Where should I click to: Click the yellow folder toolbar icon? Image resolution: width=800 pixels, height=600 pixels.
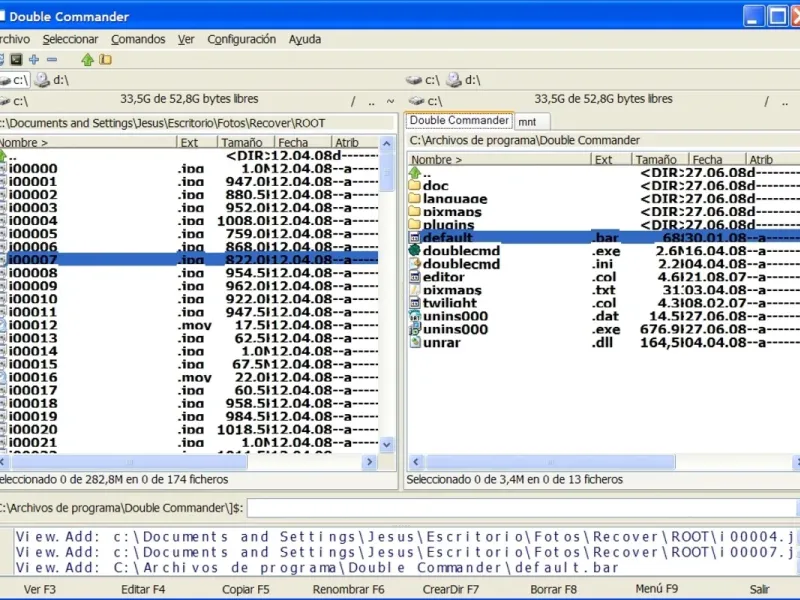pos(105,60)
